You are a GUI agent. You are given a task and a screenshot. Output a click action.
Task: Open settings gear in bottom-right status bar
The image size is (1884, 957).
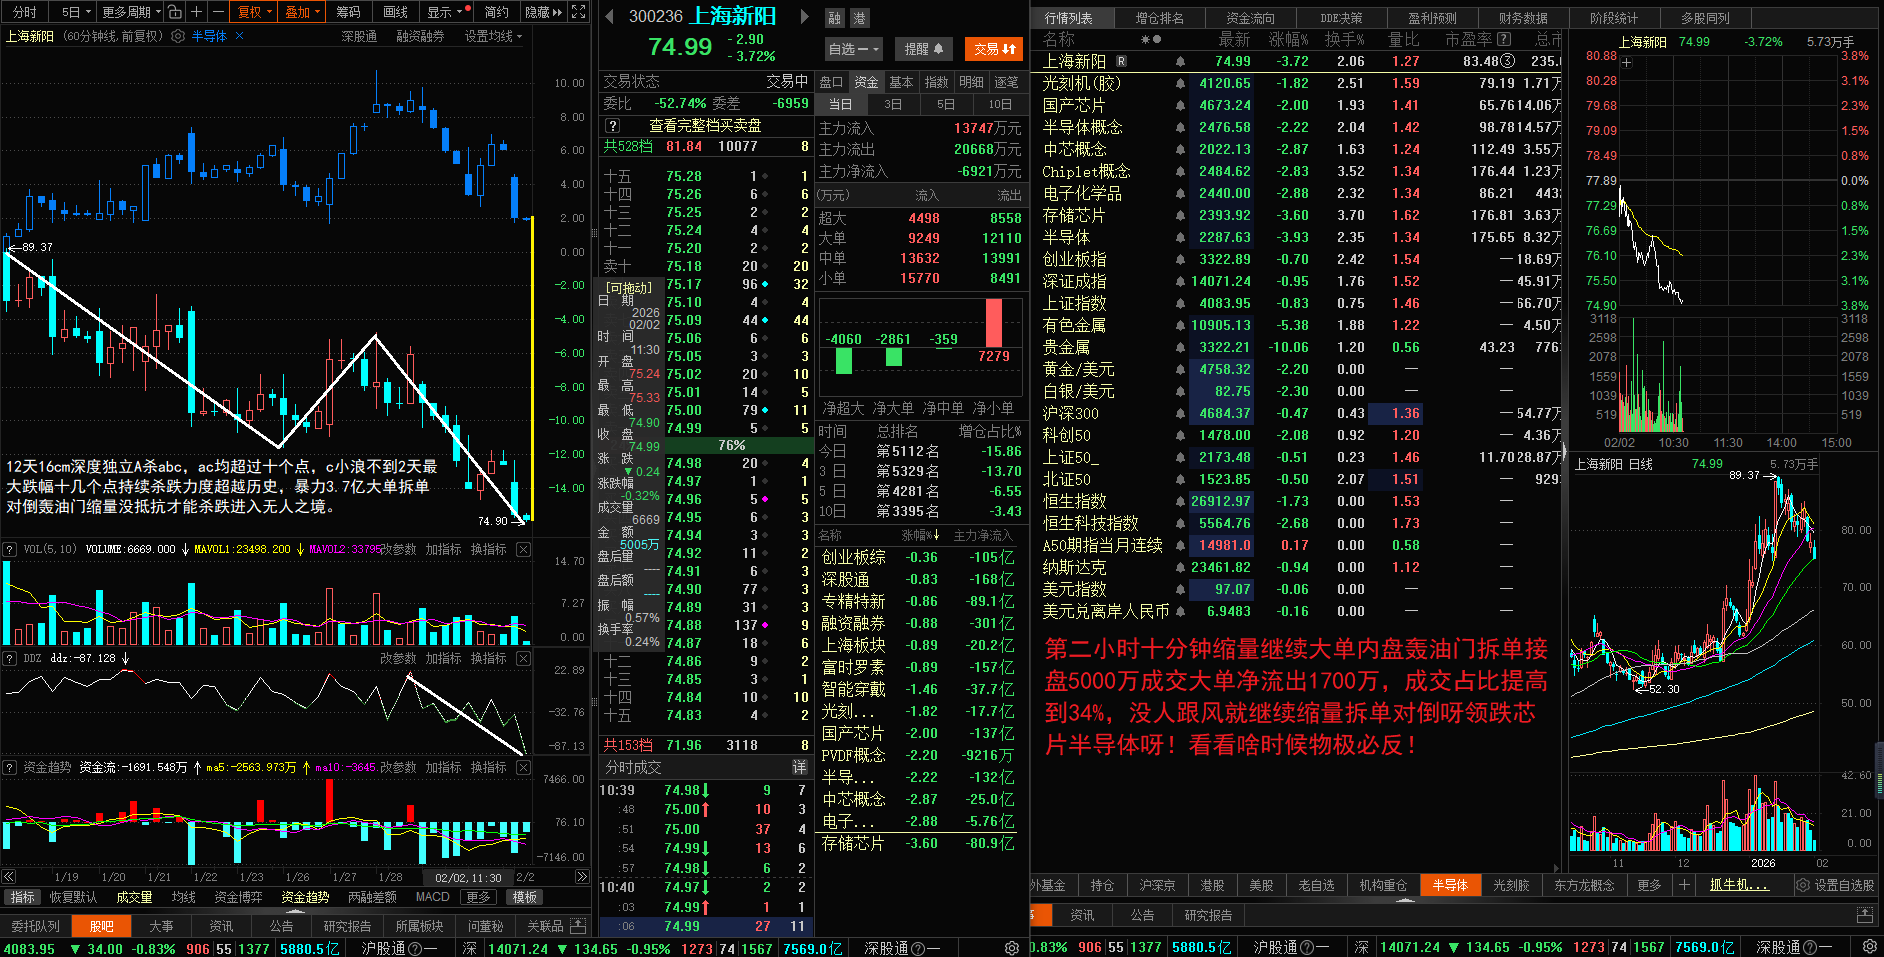pos(1869,947)
